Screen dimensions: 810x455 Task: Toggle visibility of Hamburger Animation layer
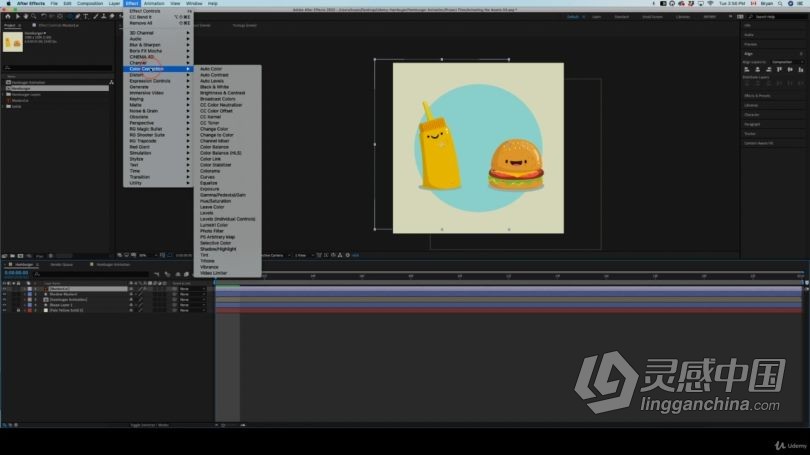tap(5, 300)
